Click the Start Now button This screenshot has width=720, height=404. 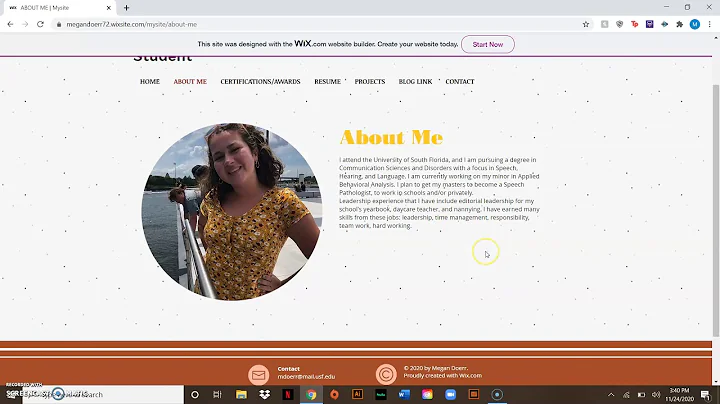click(488, 45)
